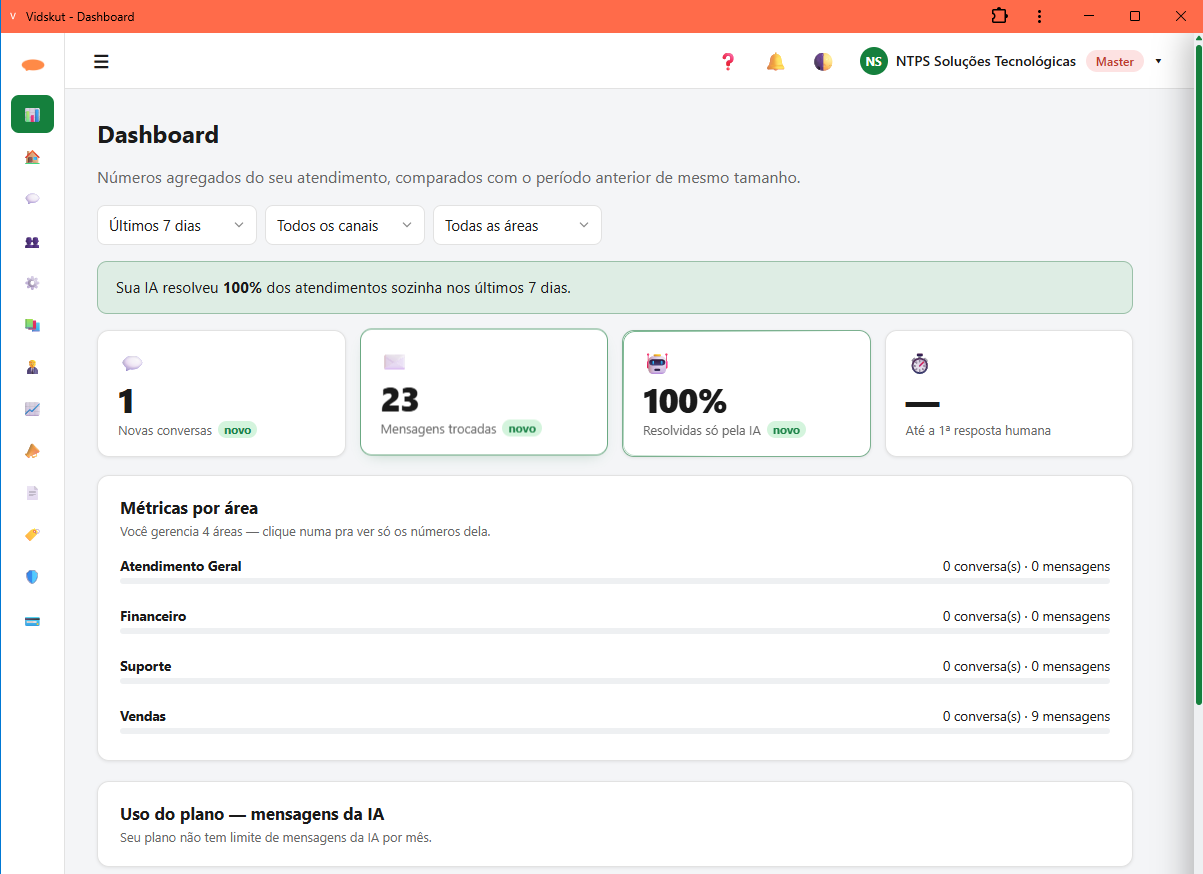Toggle dark mode with half-moon icon
The width and height of the screenshot is (1203, 874).
(x=822, y=62)
